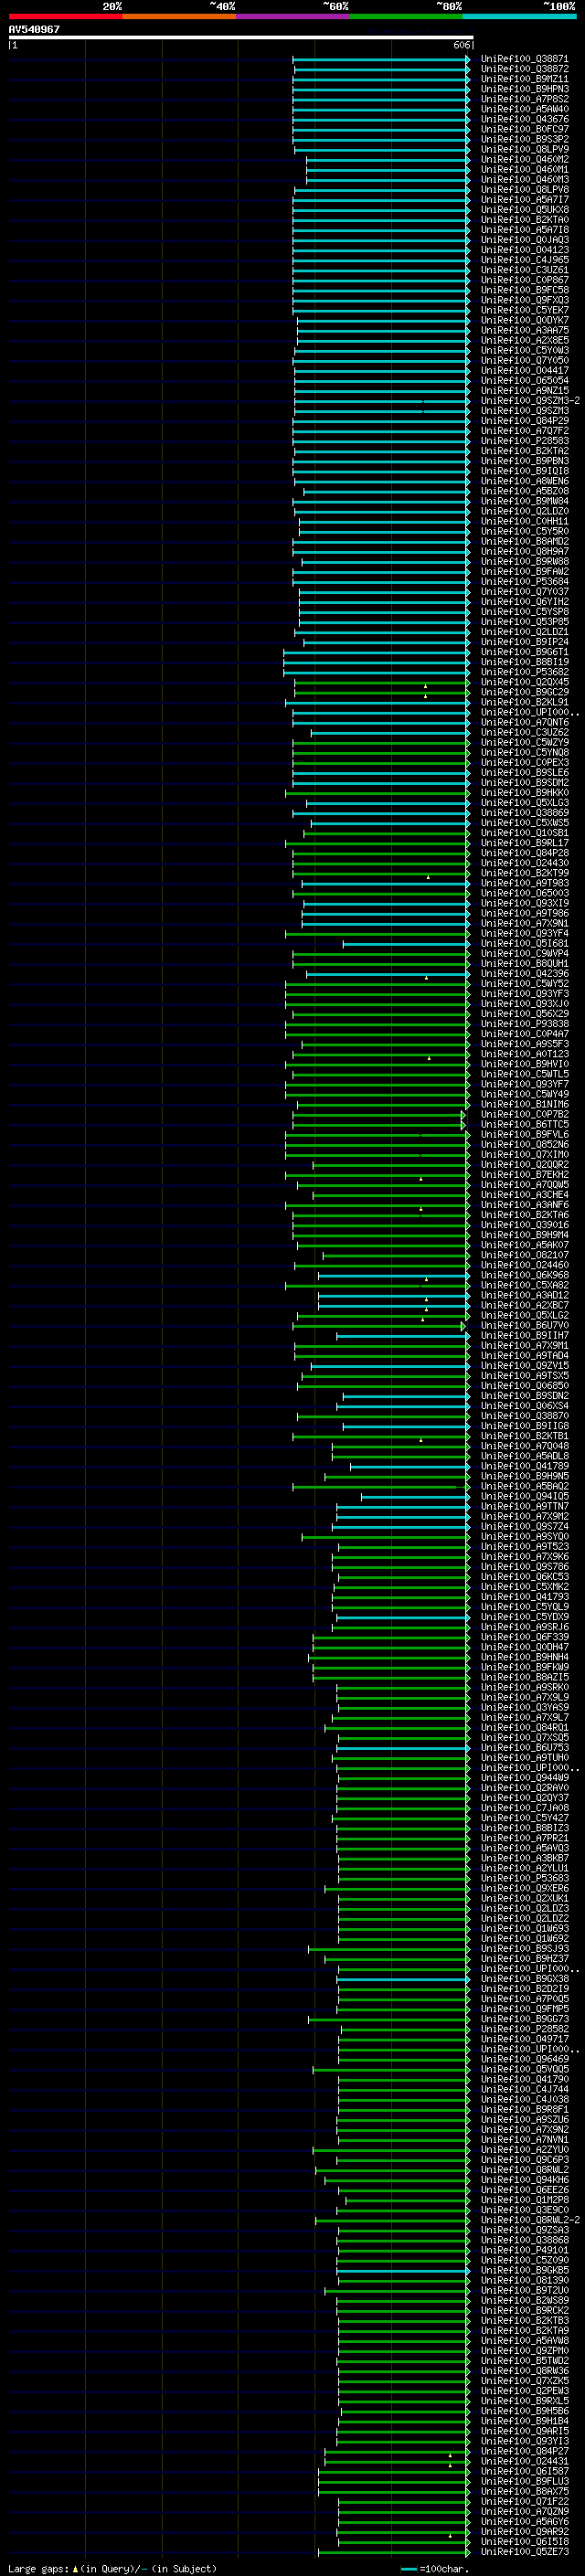
Task: Click the orange ~40% identity legend segment
Action: point(179,16)
